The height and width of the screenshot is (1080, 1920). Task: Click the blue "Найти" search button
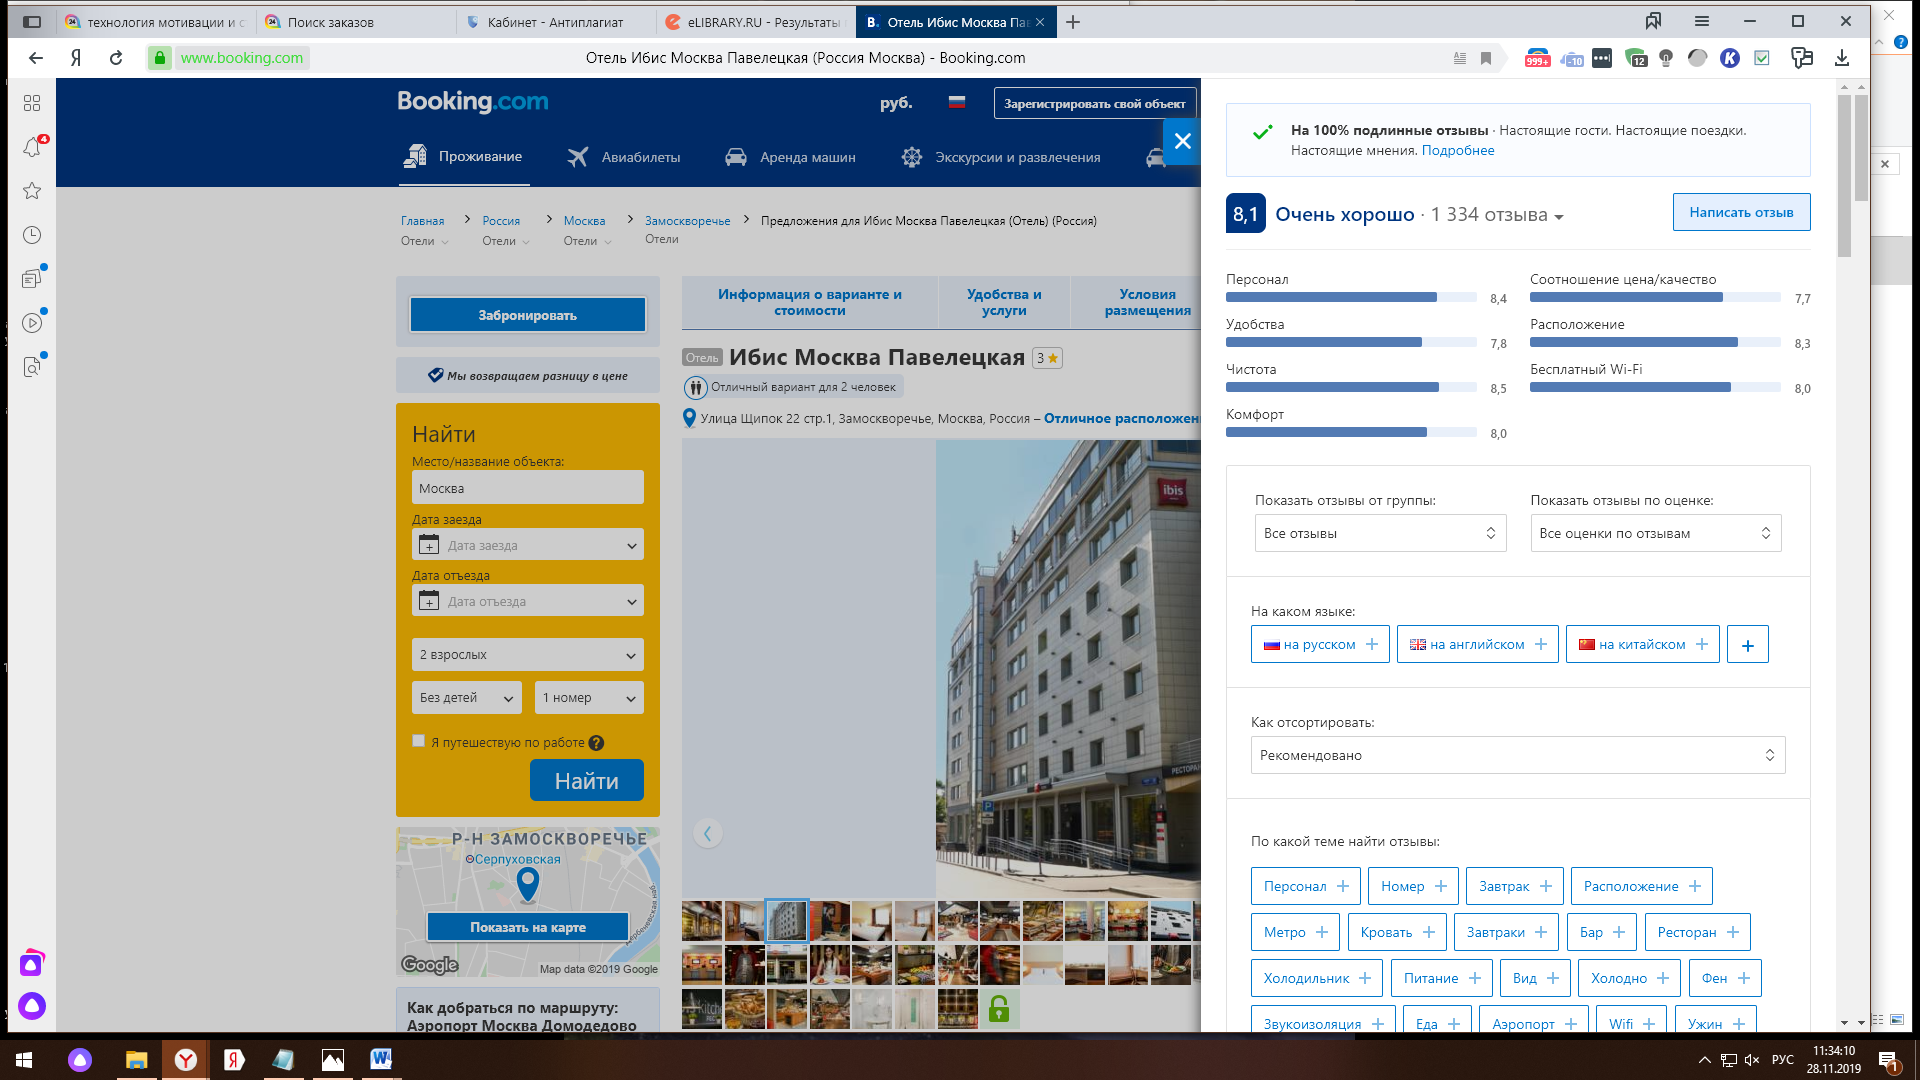586,781
